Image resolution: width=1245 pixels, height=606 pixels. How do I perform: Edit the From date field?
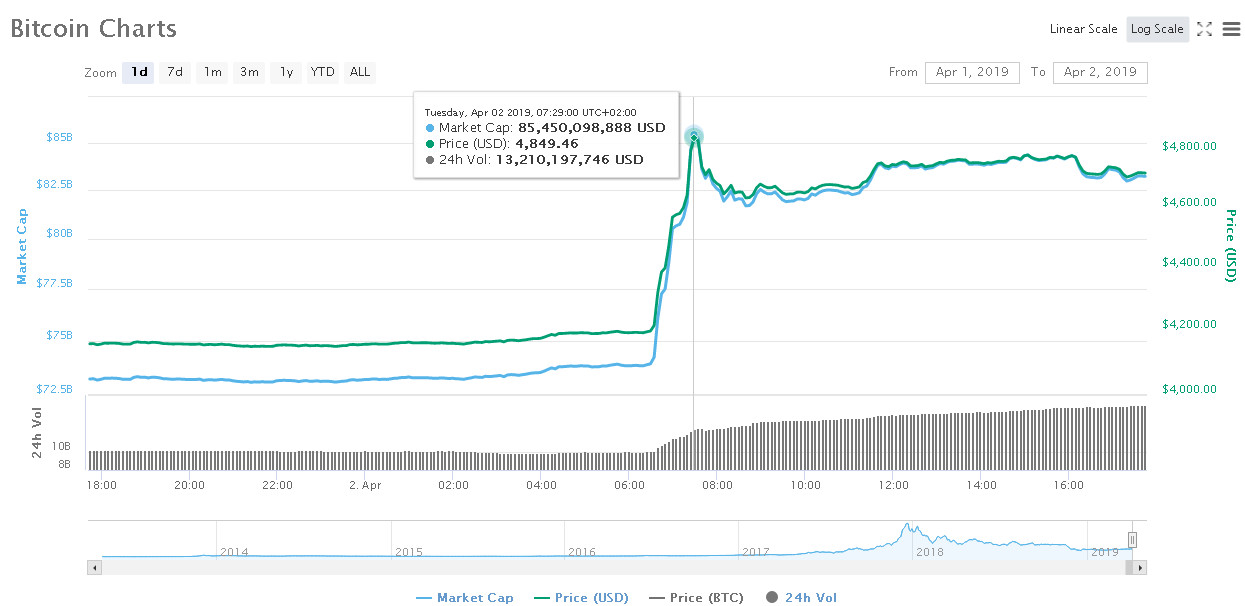coord(973,72)
